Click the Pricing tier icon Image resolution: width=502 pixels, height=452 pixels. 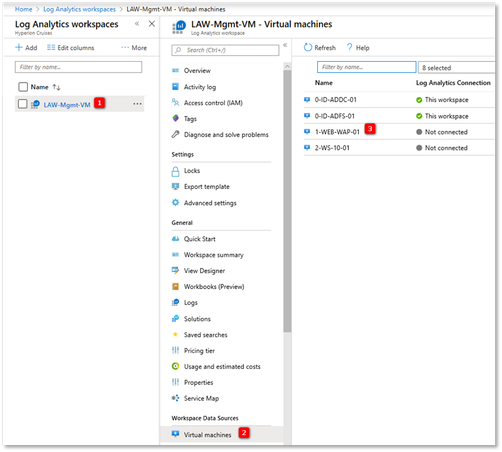pos(175,350)
